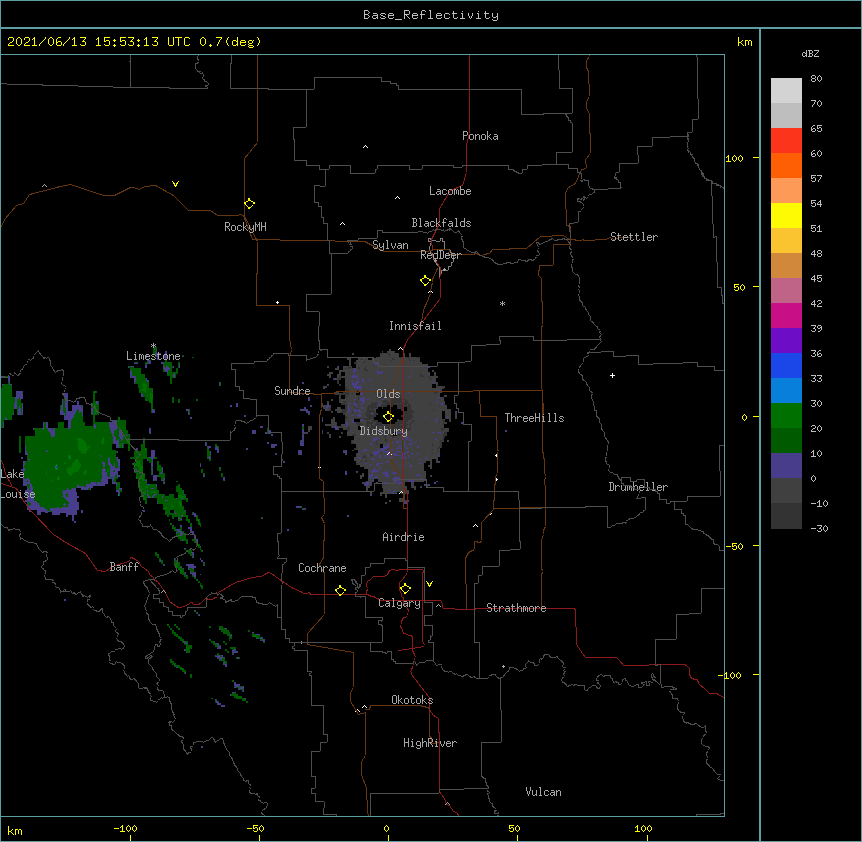Pick the light blue 30-33 dBZ swatch
The height and width of the screenshot is (842, 862).
coord(786,391)
